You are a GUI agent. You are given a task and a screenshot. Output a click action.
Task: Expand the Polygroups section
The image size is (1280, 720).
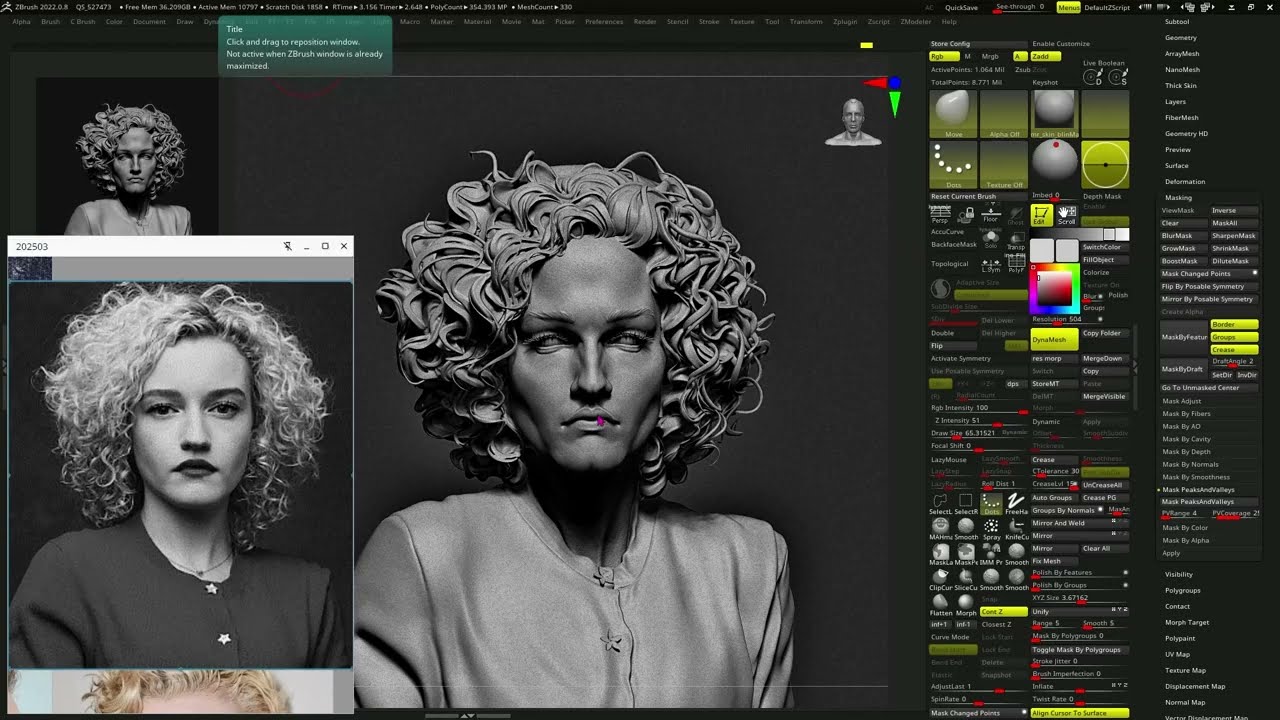[x=1182, y=591]
